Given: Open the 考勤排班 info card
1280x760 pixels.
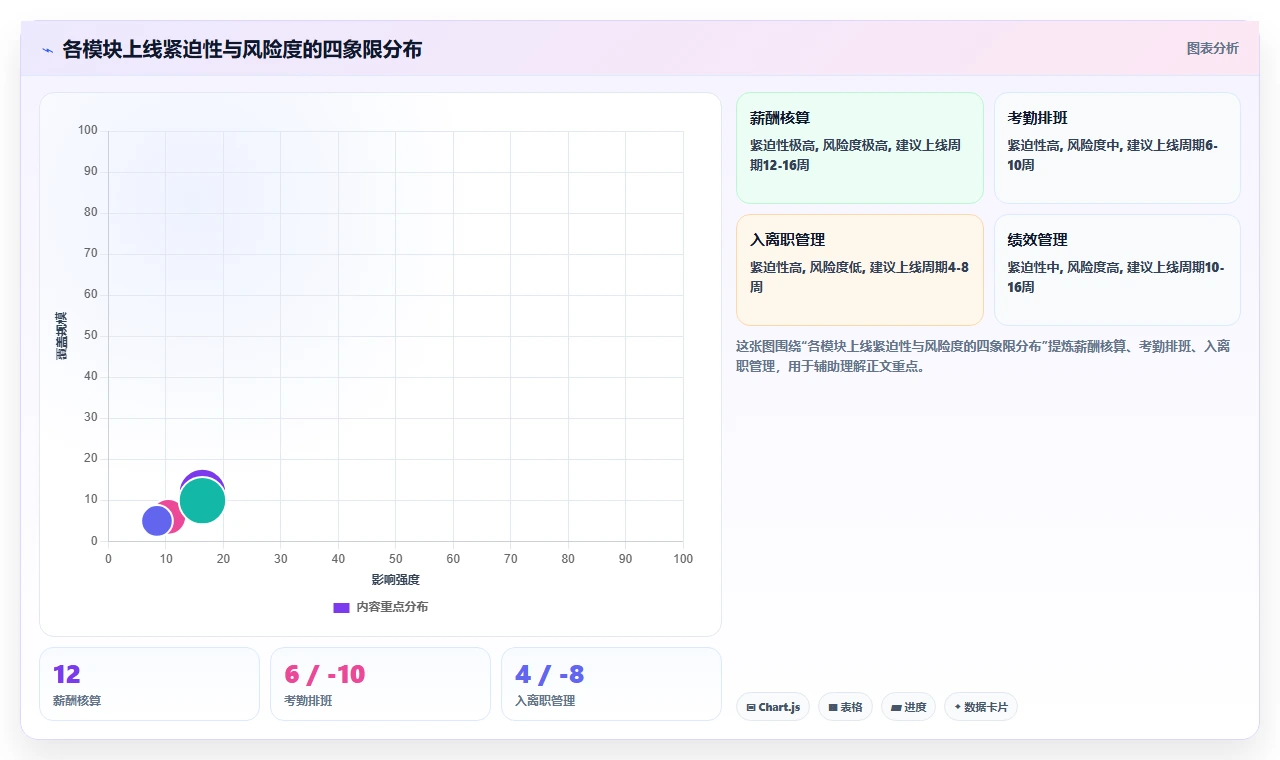Looking at the screenshot, I should (1117, 148).
